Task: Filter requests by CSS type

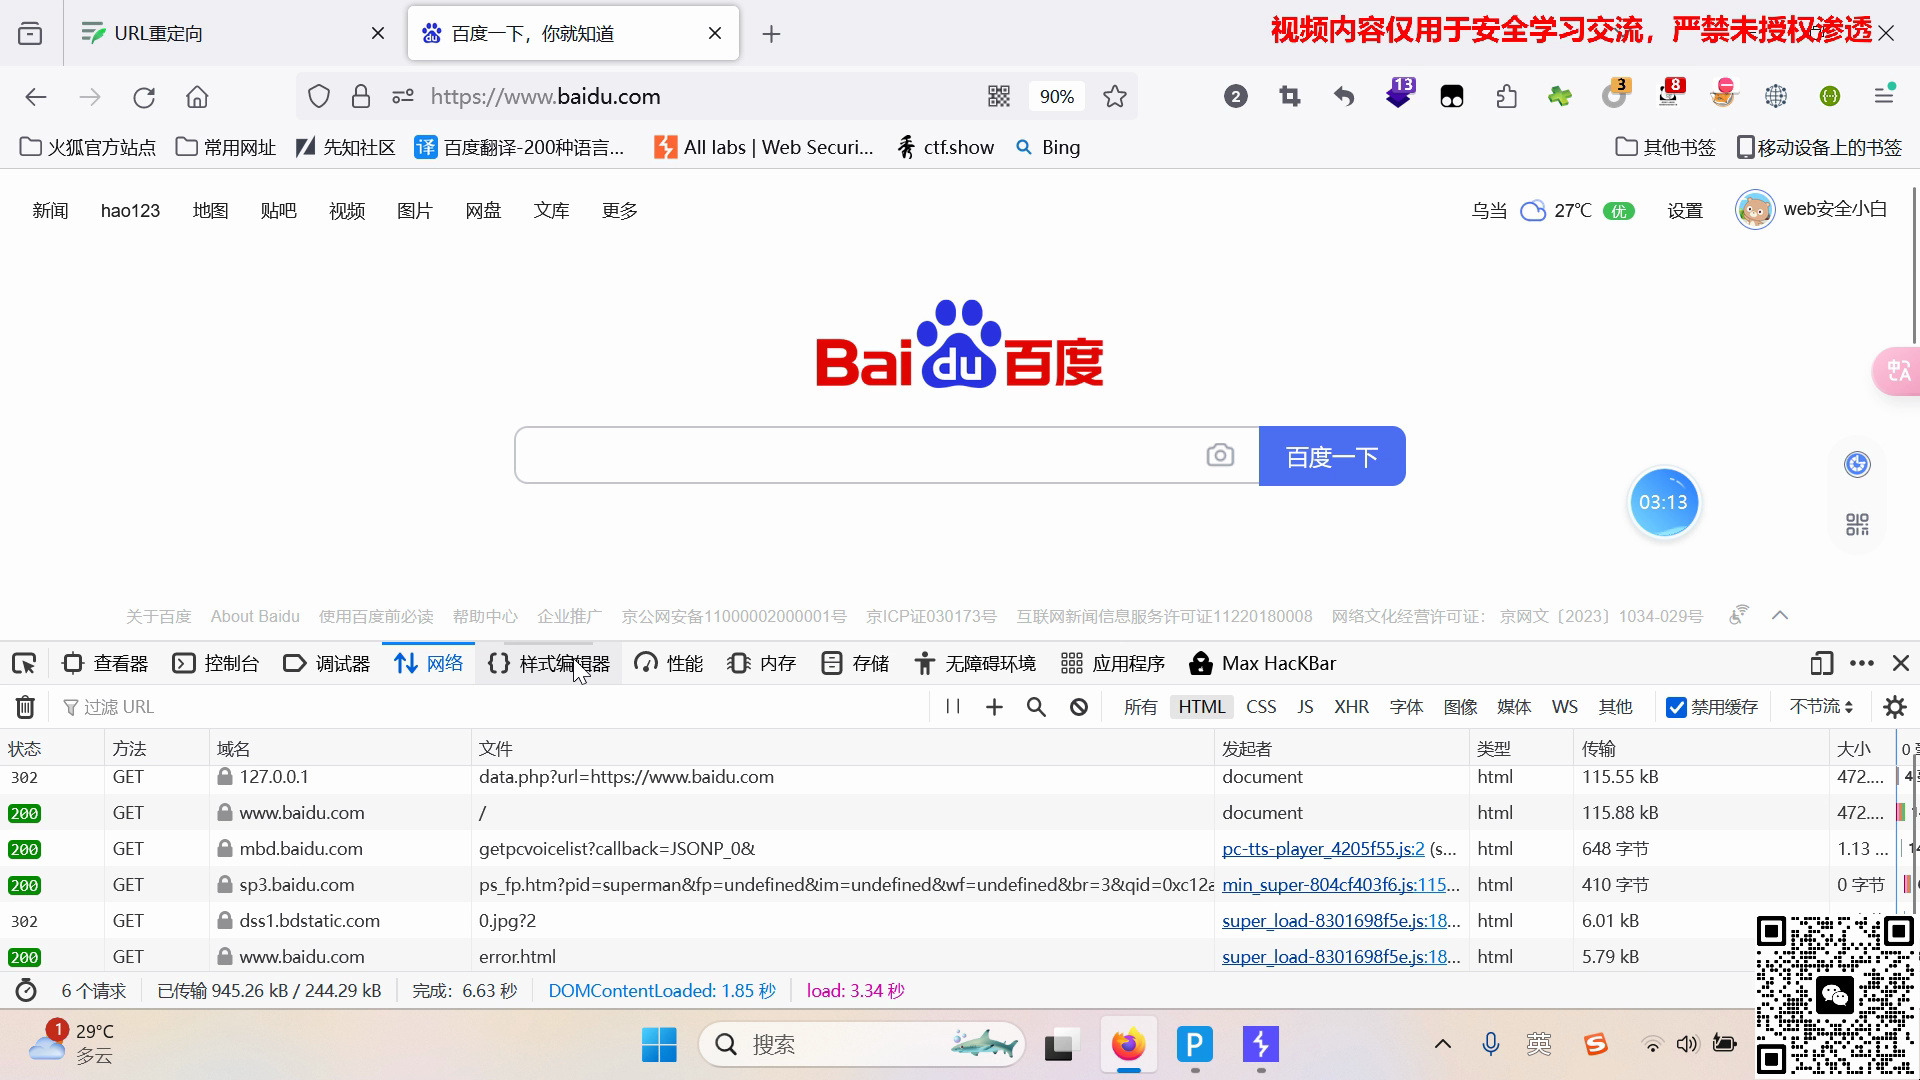Action: [1261, 708]
